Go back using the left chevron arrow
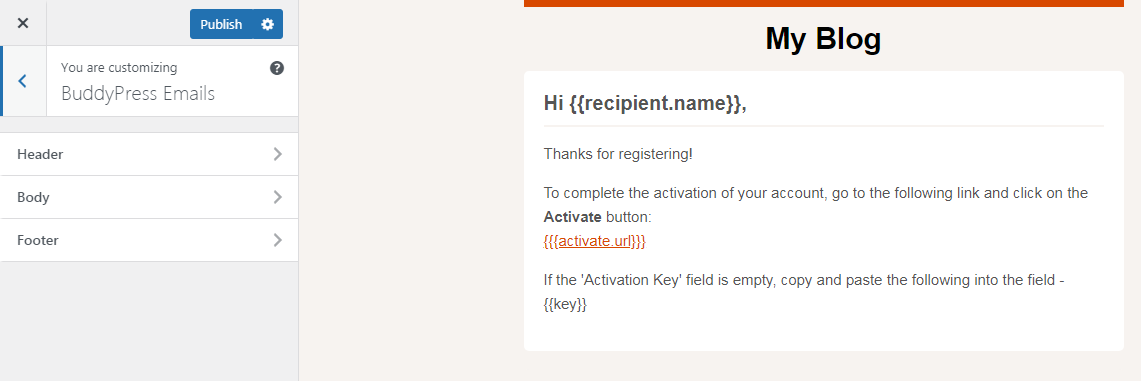Image resolution: width=1141 pixels, height=381 pixels. [x=23, y=81]
